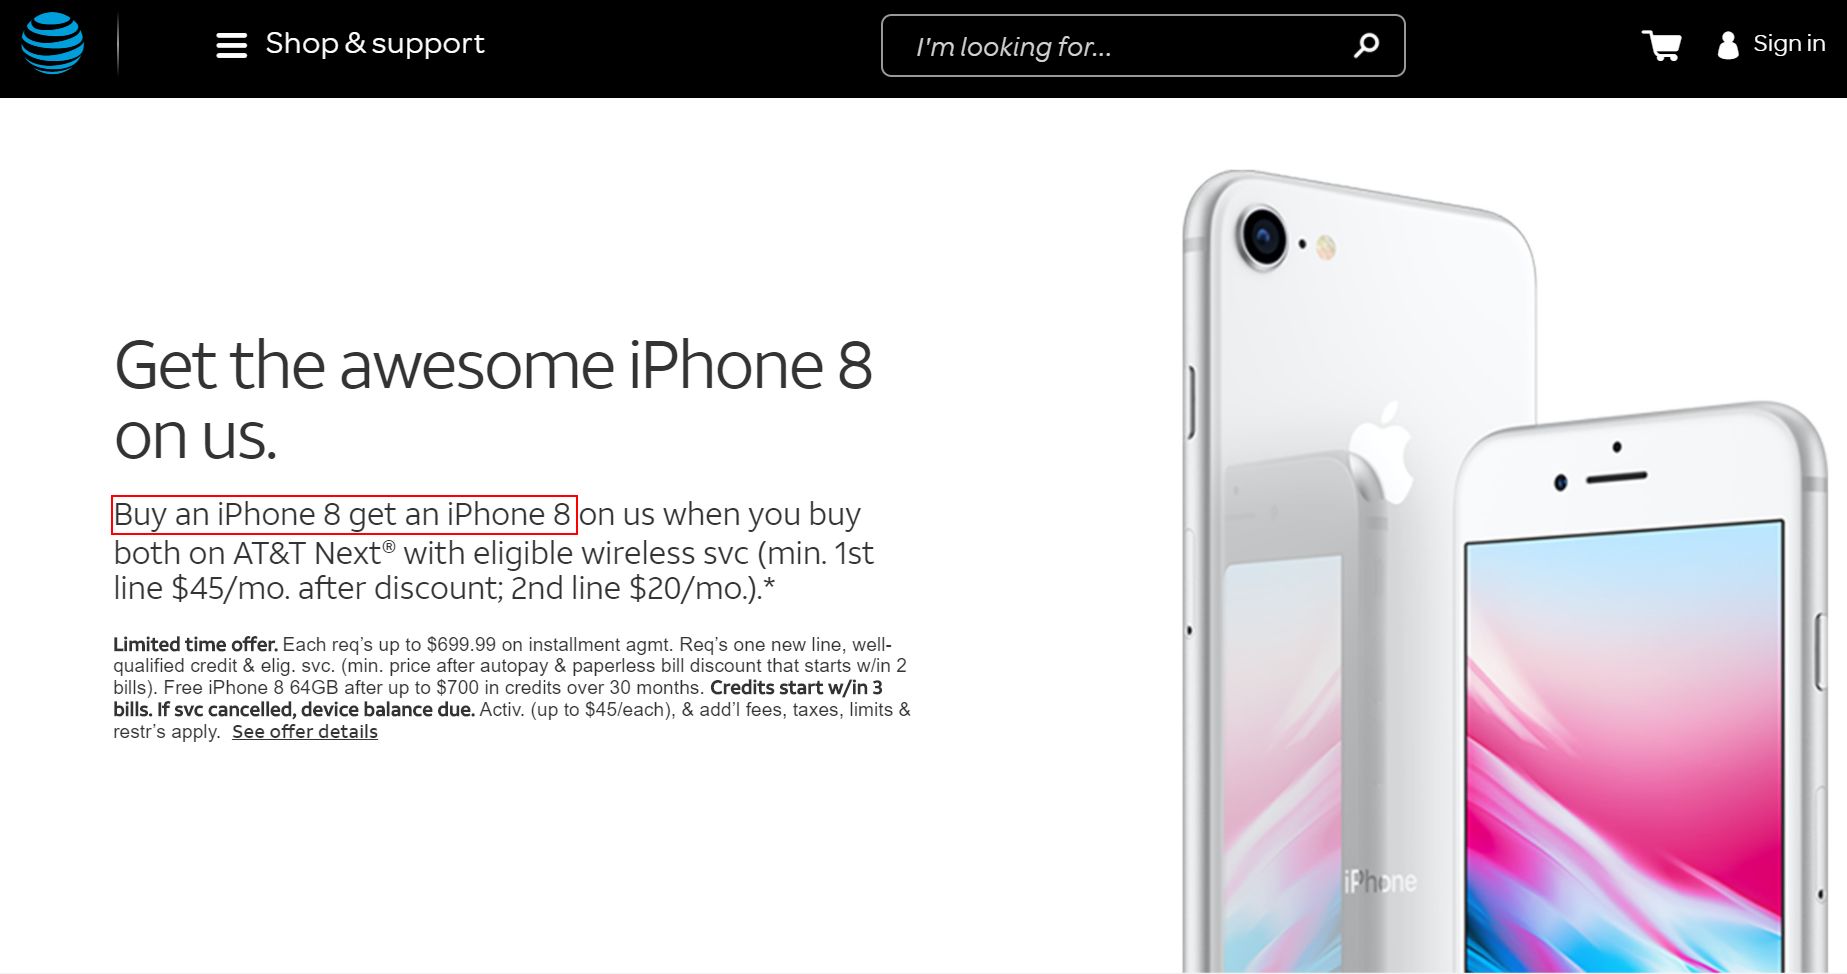Click the AT&T globe logo
This screenshot has height=974, width=1847.
pyautogui.click(x=52, y=43)
